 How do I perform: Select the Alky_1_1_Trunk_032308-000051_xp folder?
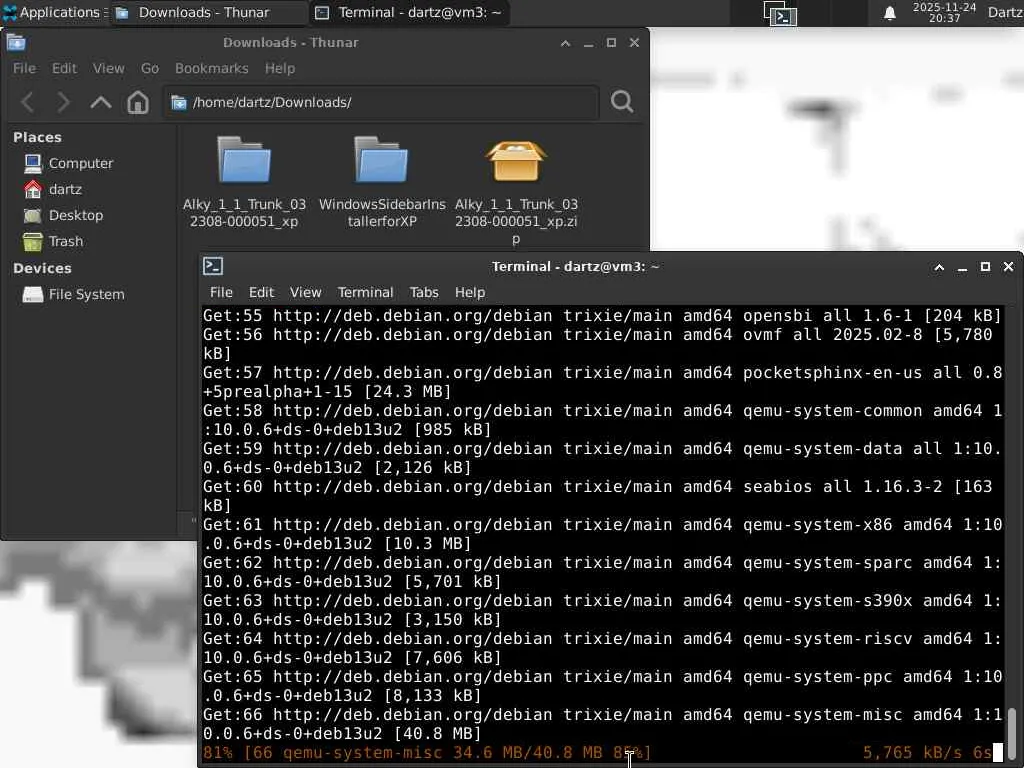point(244,182)
